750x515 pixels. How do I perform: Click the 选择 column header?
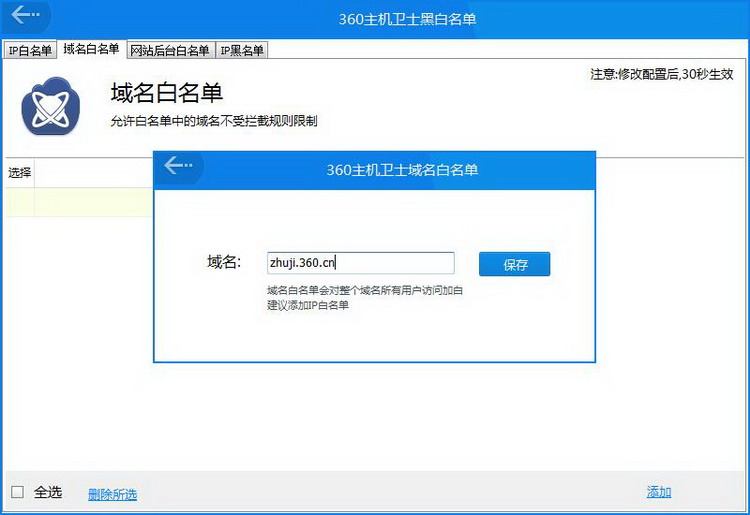point(20,172)
